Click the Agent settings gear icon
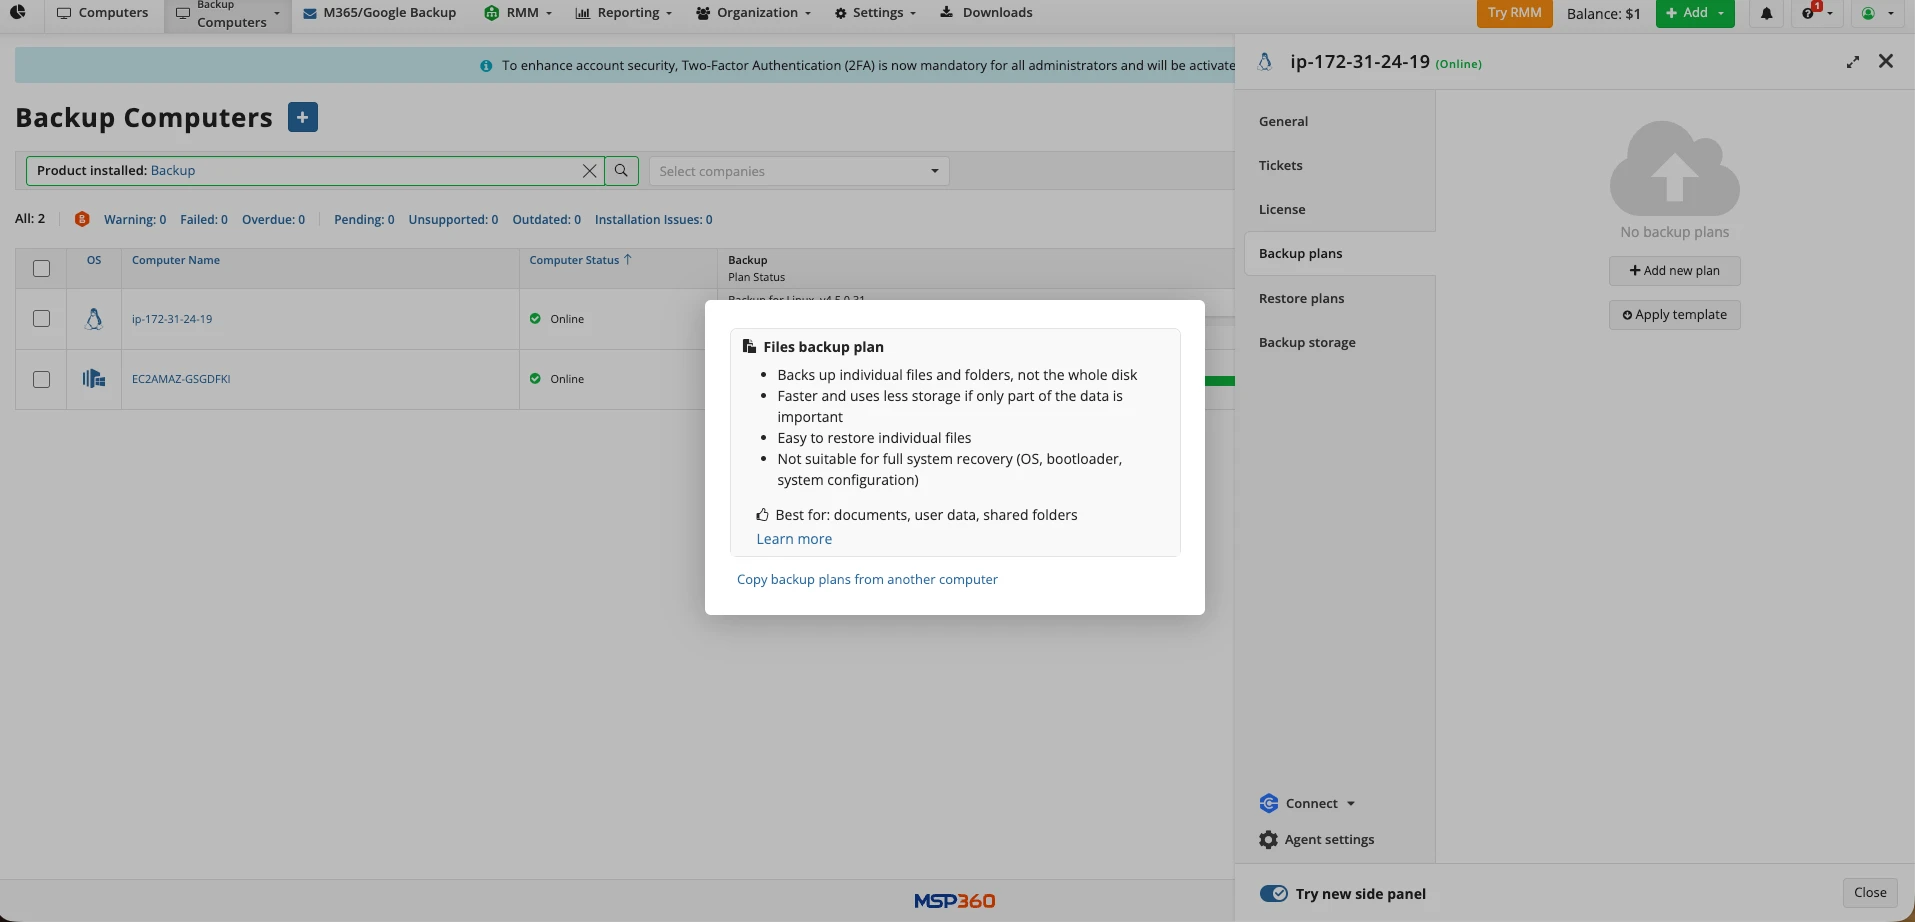 1268,840
